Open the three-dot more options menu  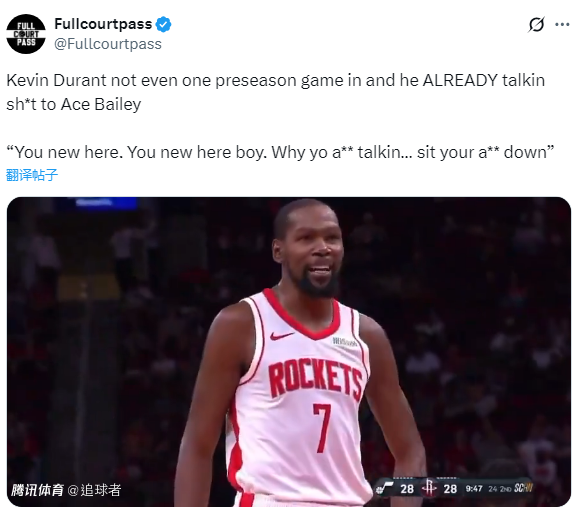tap(562, 25)
